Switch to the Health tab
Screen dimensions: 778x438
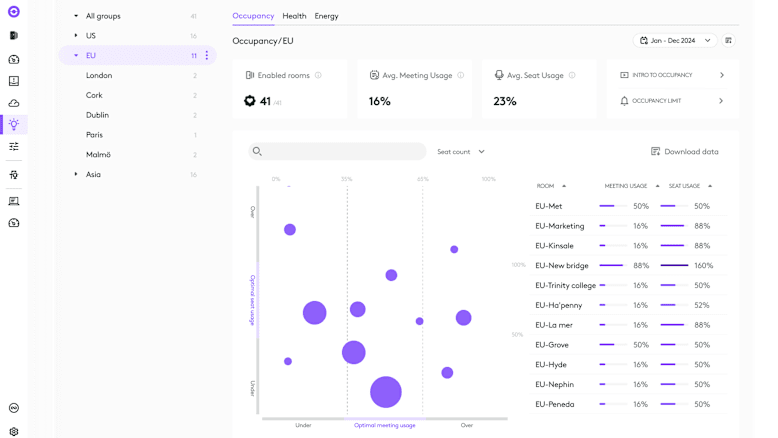pyautogui.click(x=294, y=16)
